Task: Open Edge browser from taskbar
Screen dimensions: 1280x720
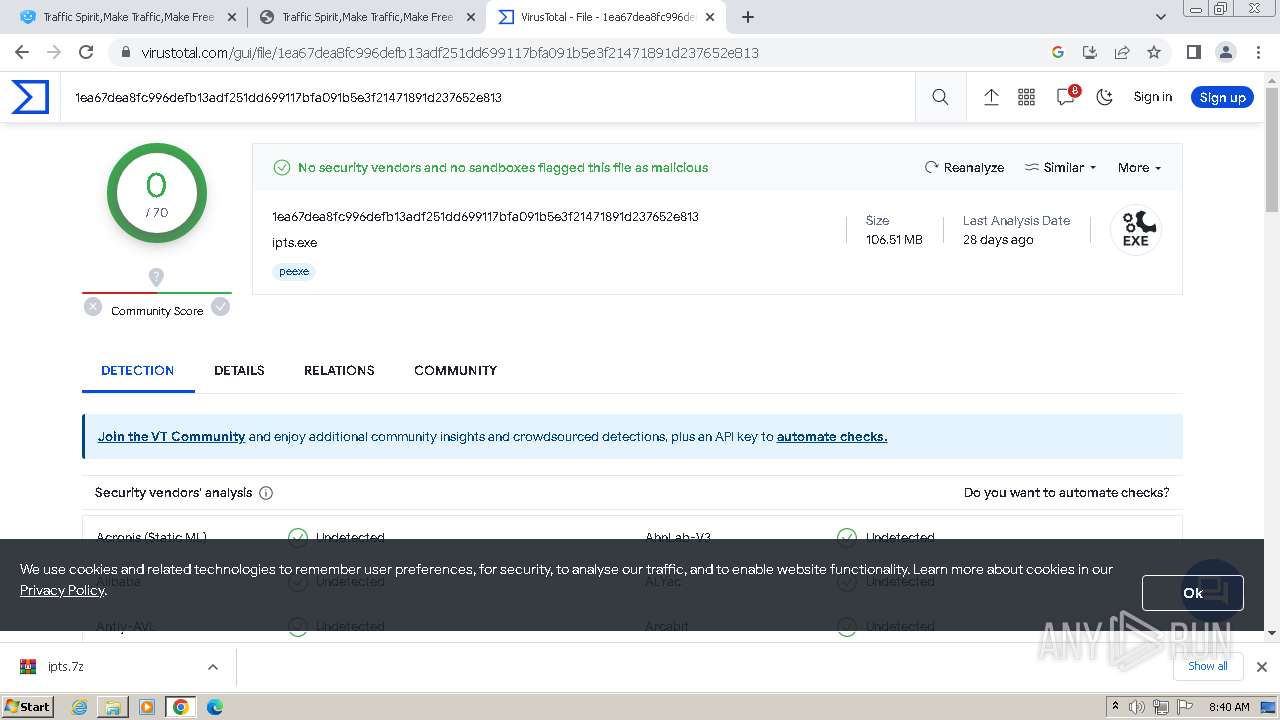Action: (214, 707)
